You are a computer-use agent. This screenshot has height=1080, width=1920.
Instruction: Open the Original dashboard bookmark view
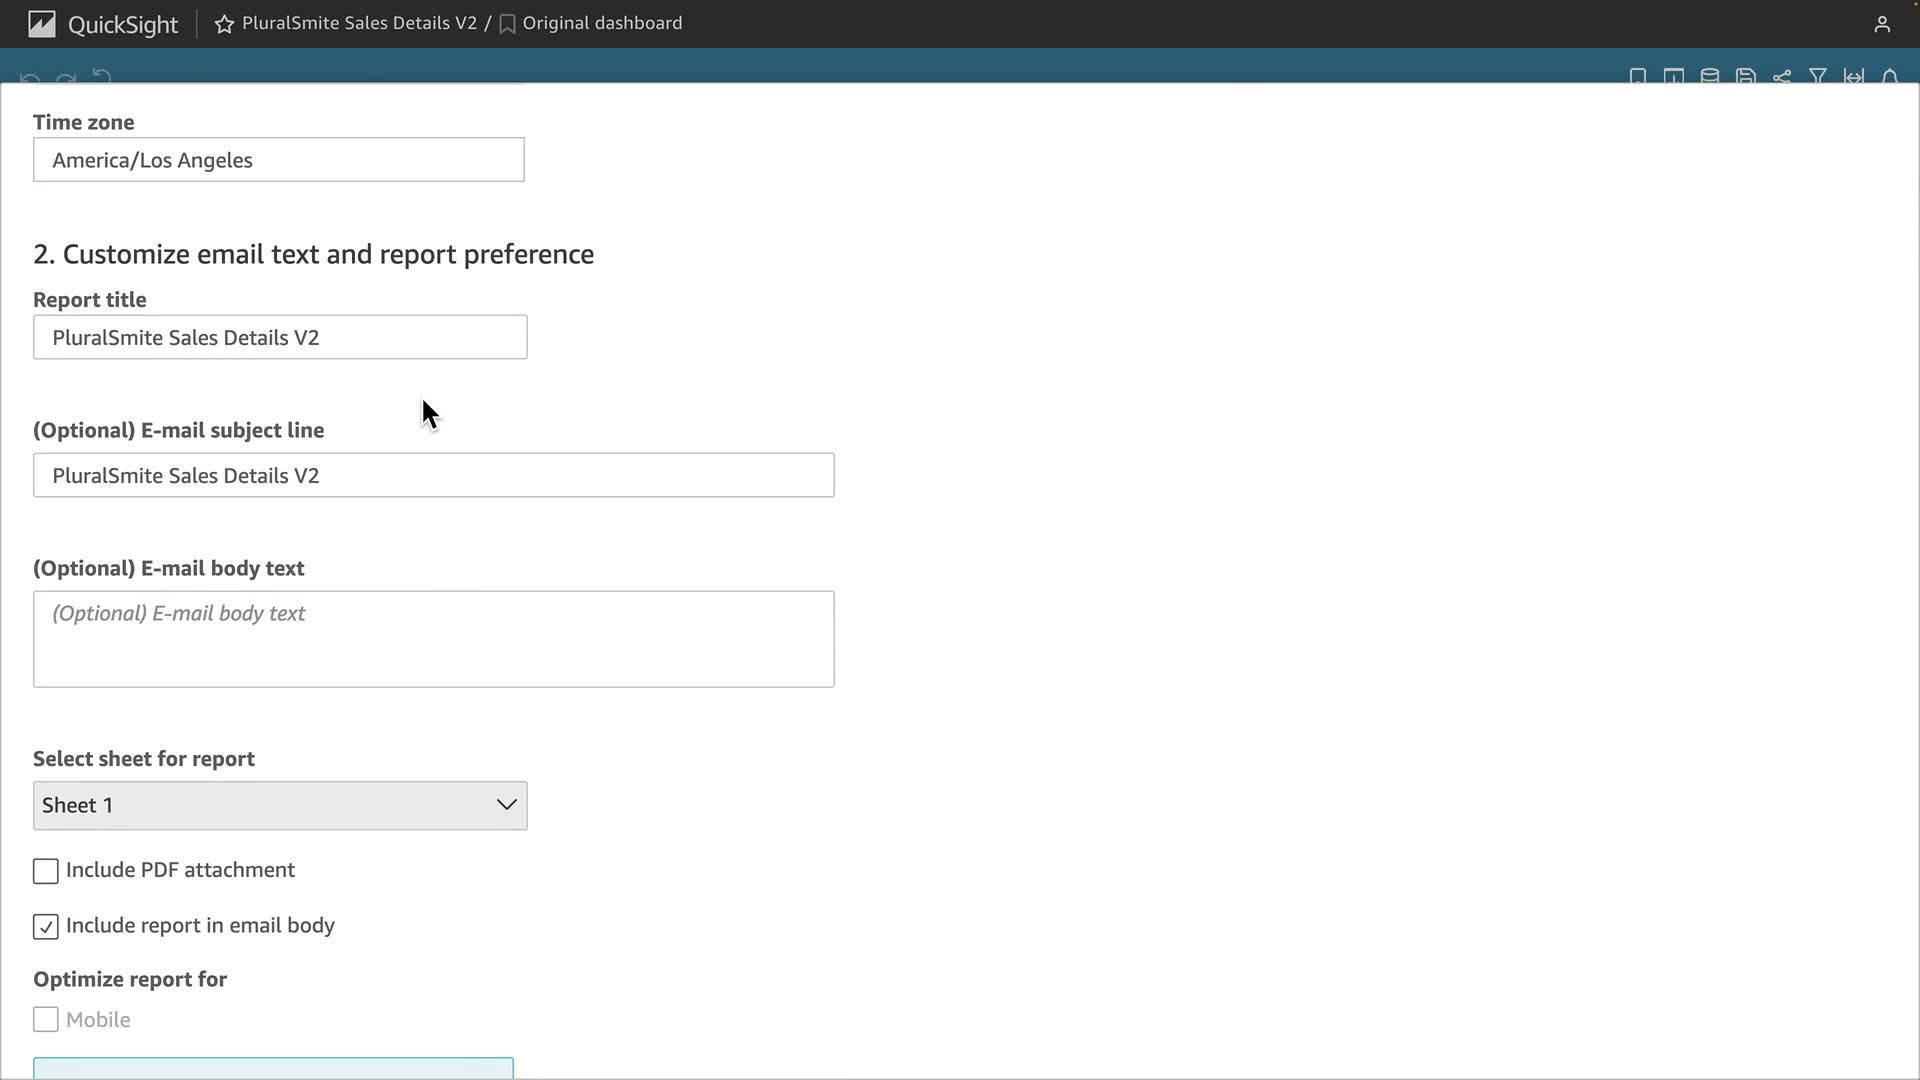pyautogui.click(x=601, y=23)
